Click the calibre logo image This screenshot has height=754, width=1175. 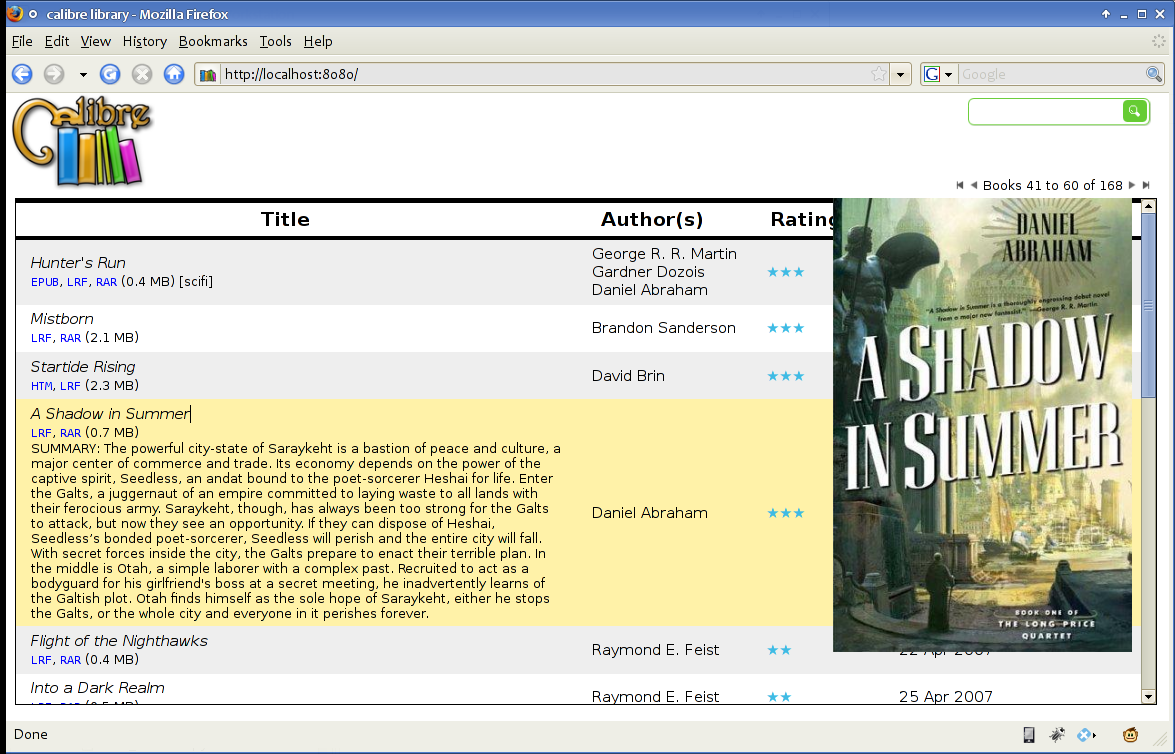point(82,142)
